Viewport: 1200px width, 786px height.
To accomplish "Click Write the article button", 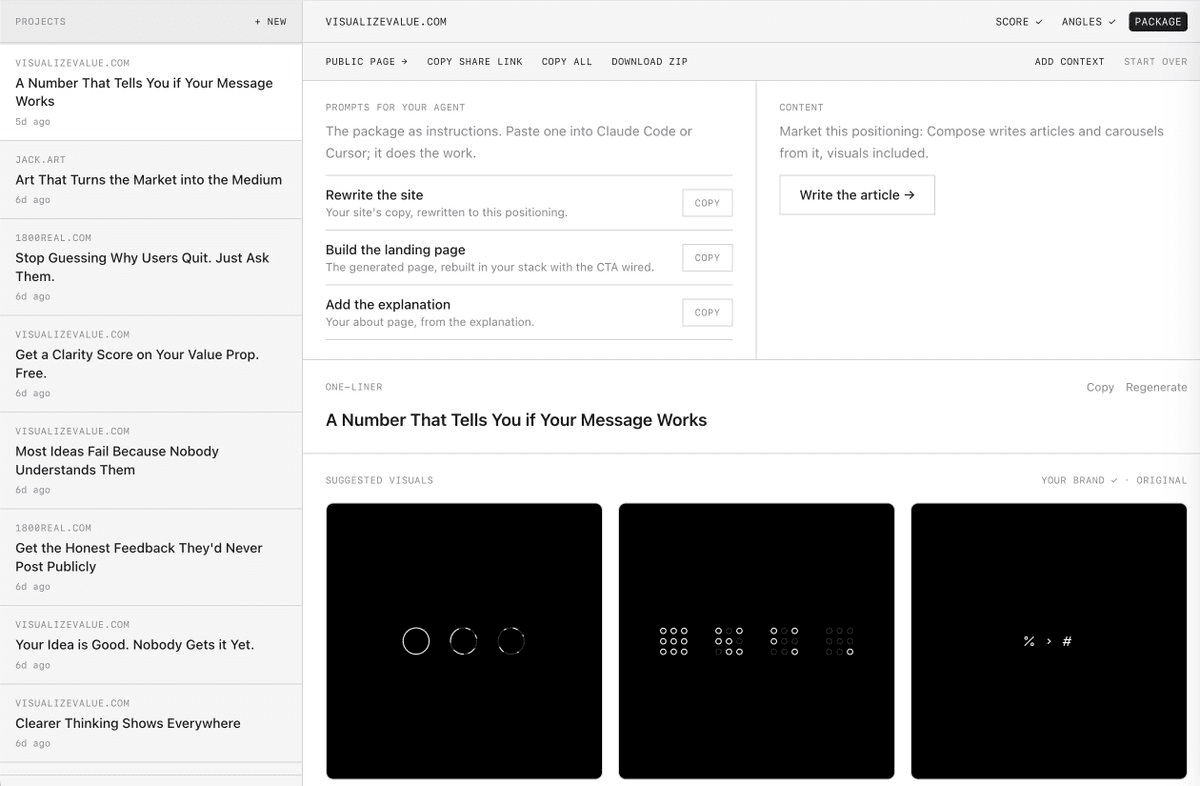I will click(x=857, y=195).
